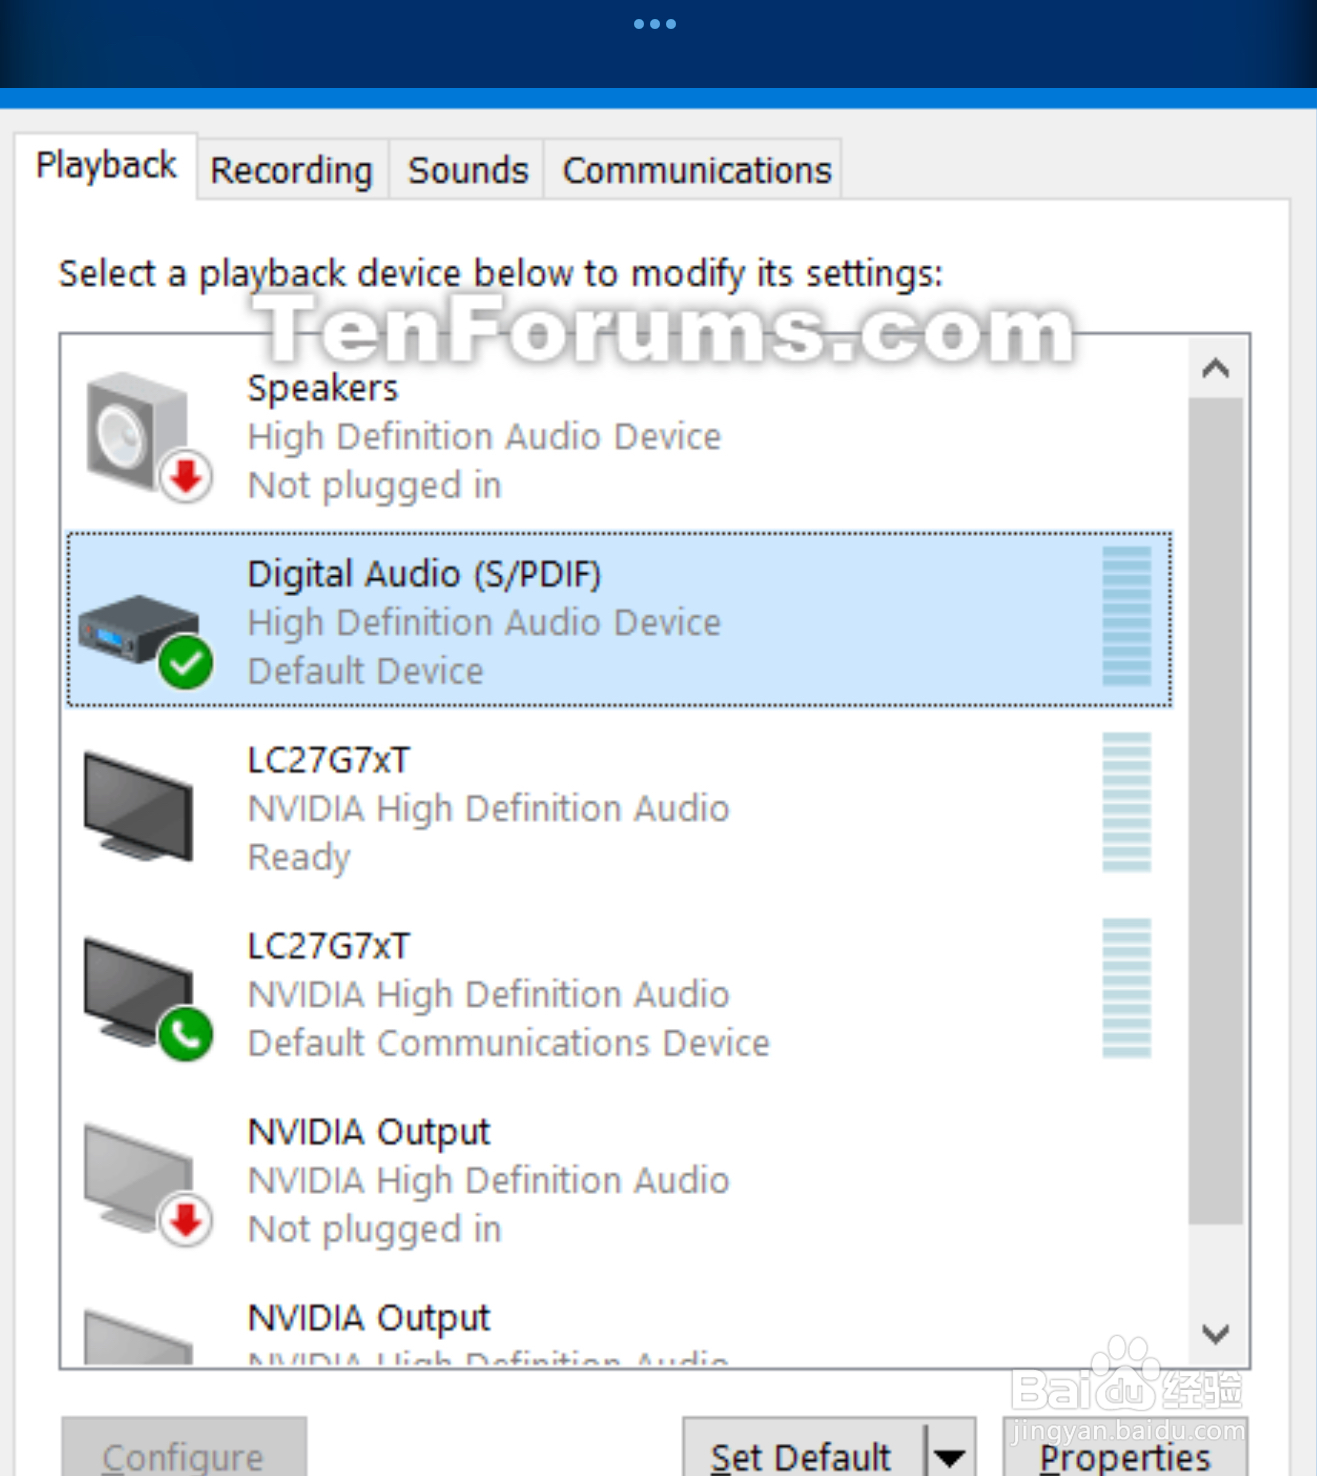Click the Digital Audio volume level meter
The image size is (1317, 1476).
pyautogui.click(x=1126, y=616)
